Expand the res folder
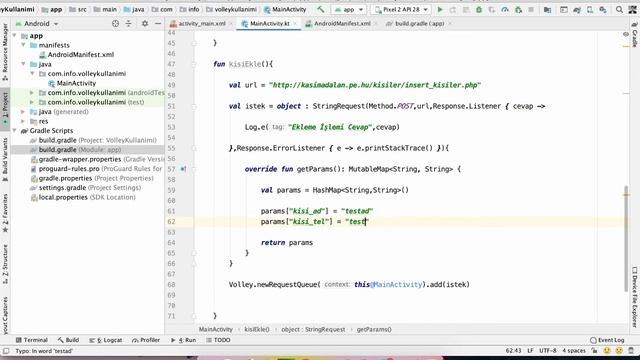This screenshot has height=360, width=640. (x=24, y=121)
